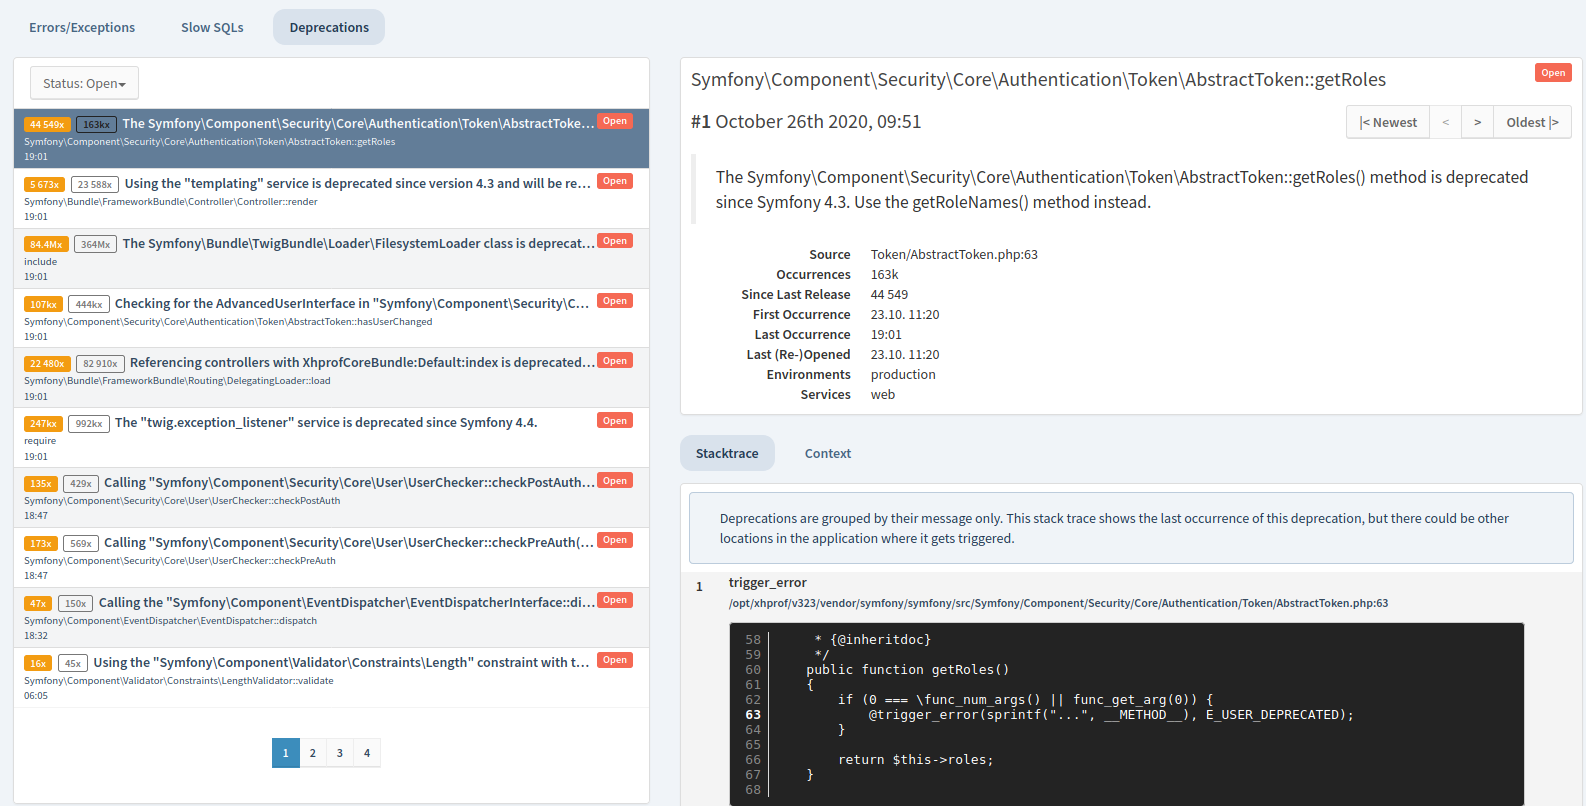The height and width of the screenshot is (806, 1586).
Task: Click the 44 549x orange count badge
Action: [x=47, y=125]
